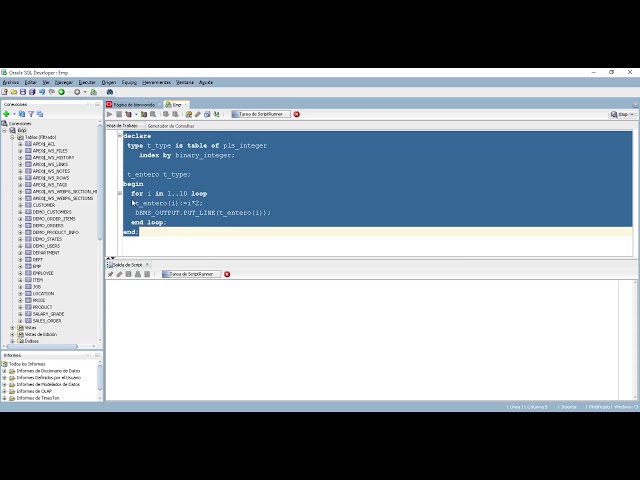
Task: Expand Informes de OLAP folder
Action: (4, 391)
